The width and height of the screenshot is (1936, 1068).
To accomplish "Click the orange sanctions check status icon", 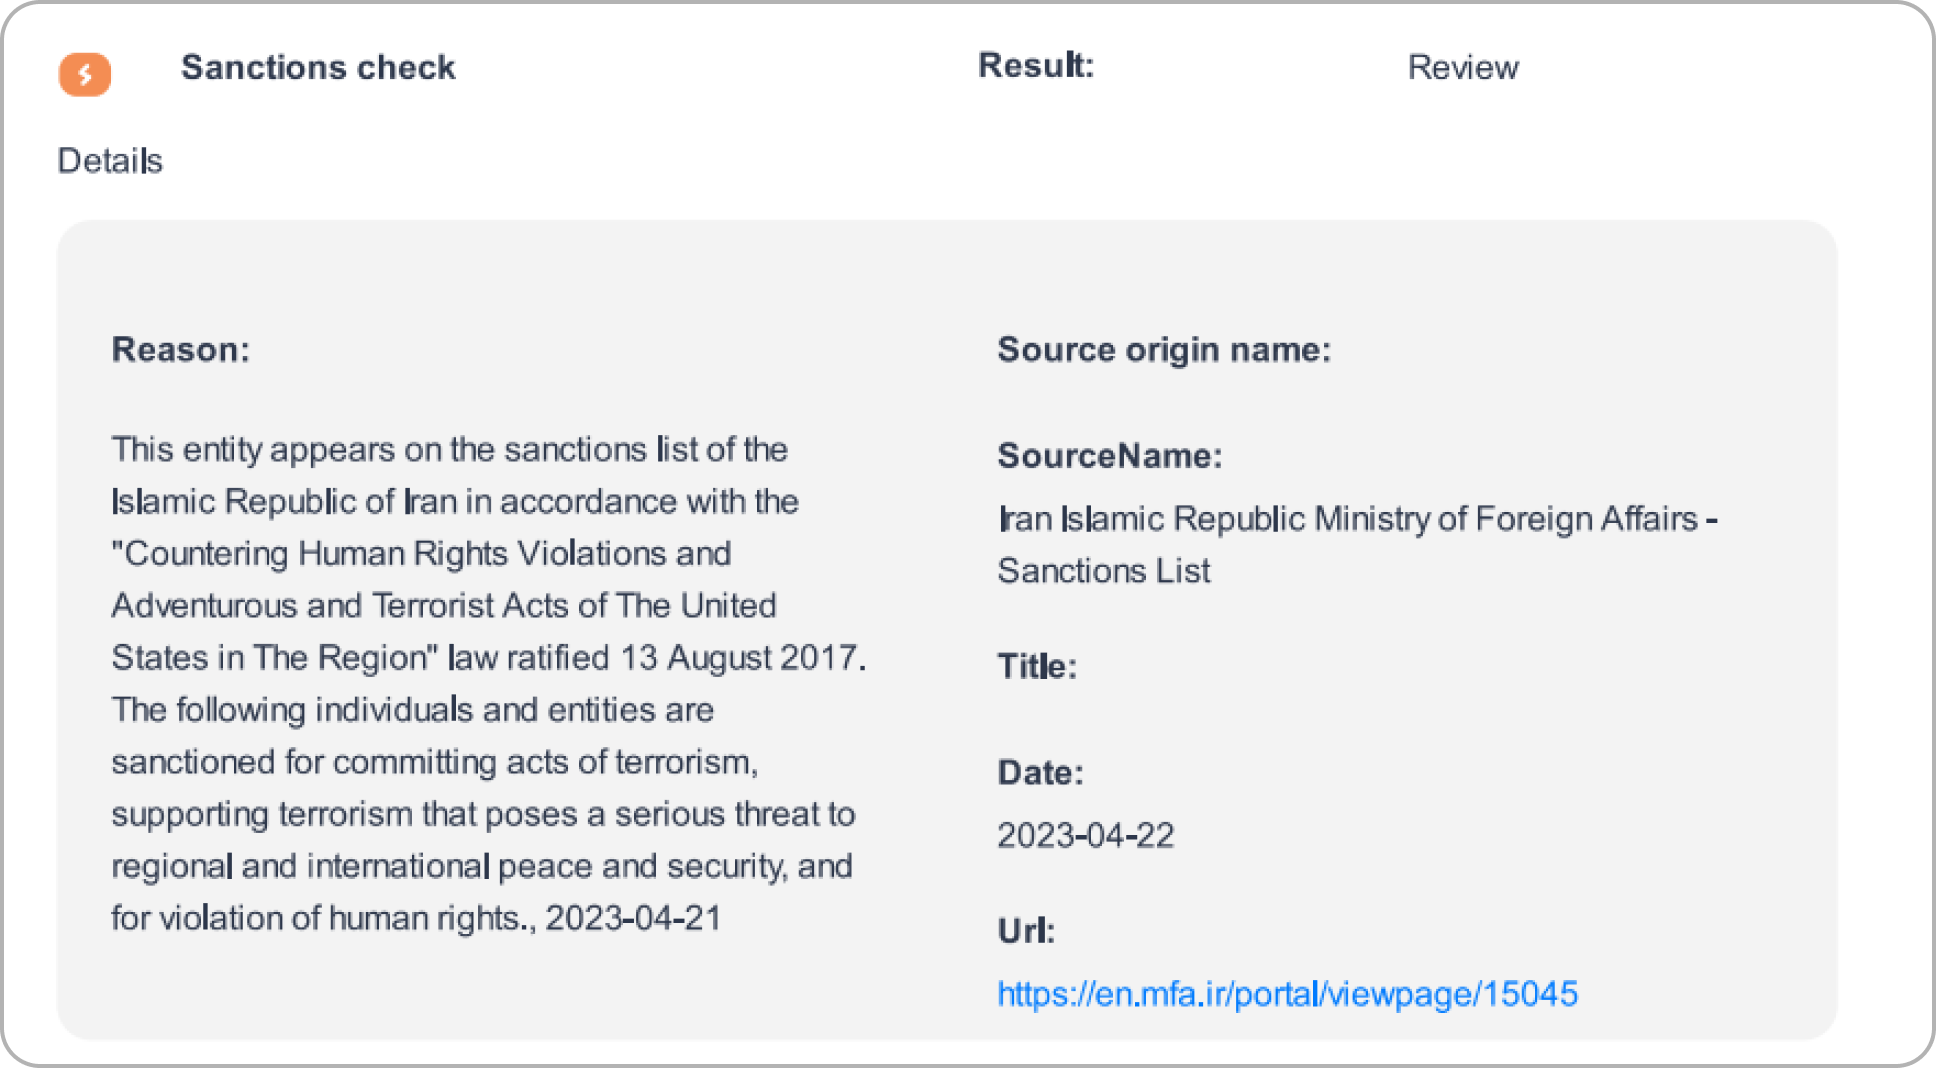I will [85, 74].
